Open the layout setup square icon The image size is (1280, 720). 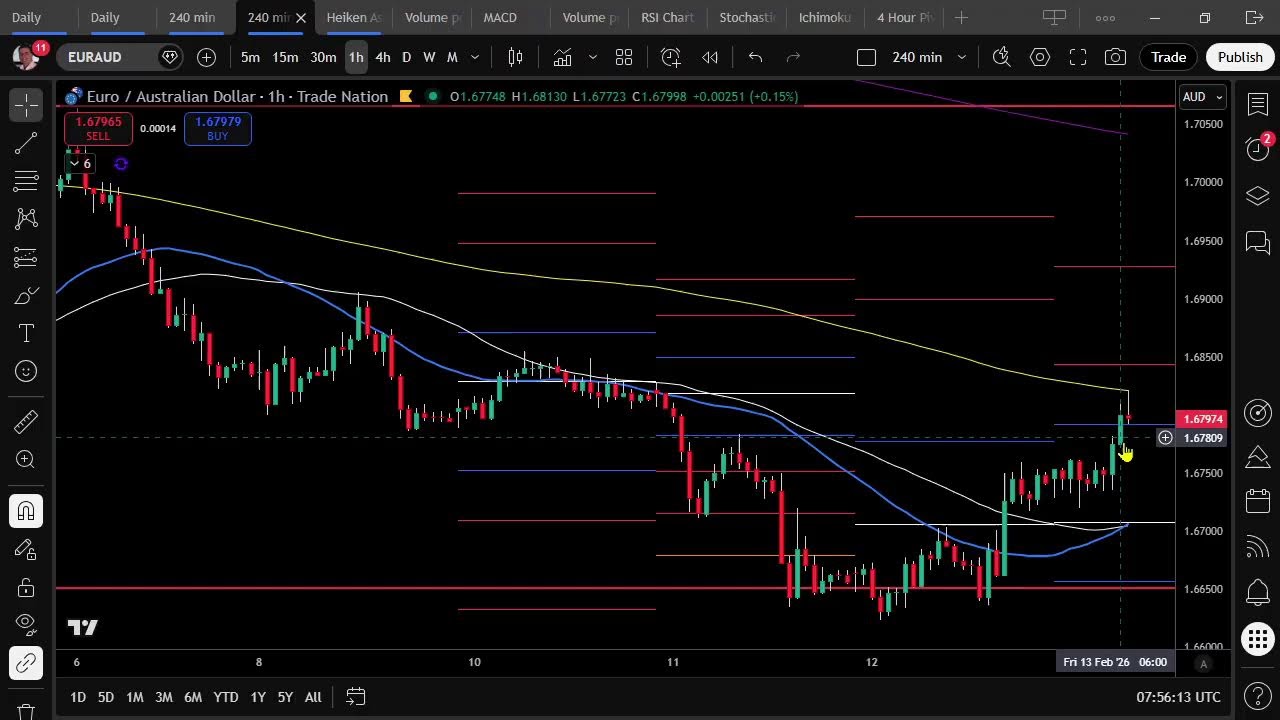pos(866,57)
